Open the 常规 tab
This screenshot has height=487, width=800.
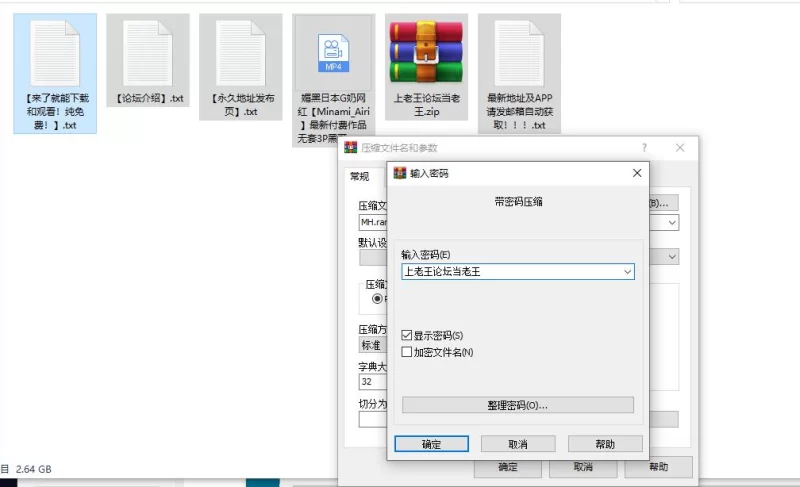[359, 176]
